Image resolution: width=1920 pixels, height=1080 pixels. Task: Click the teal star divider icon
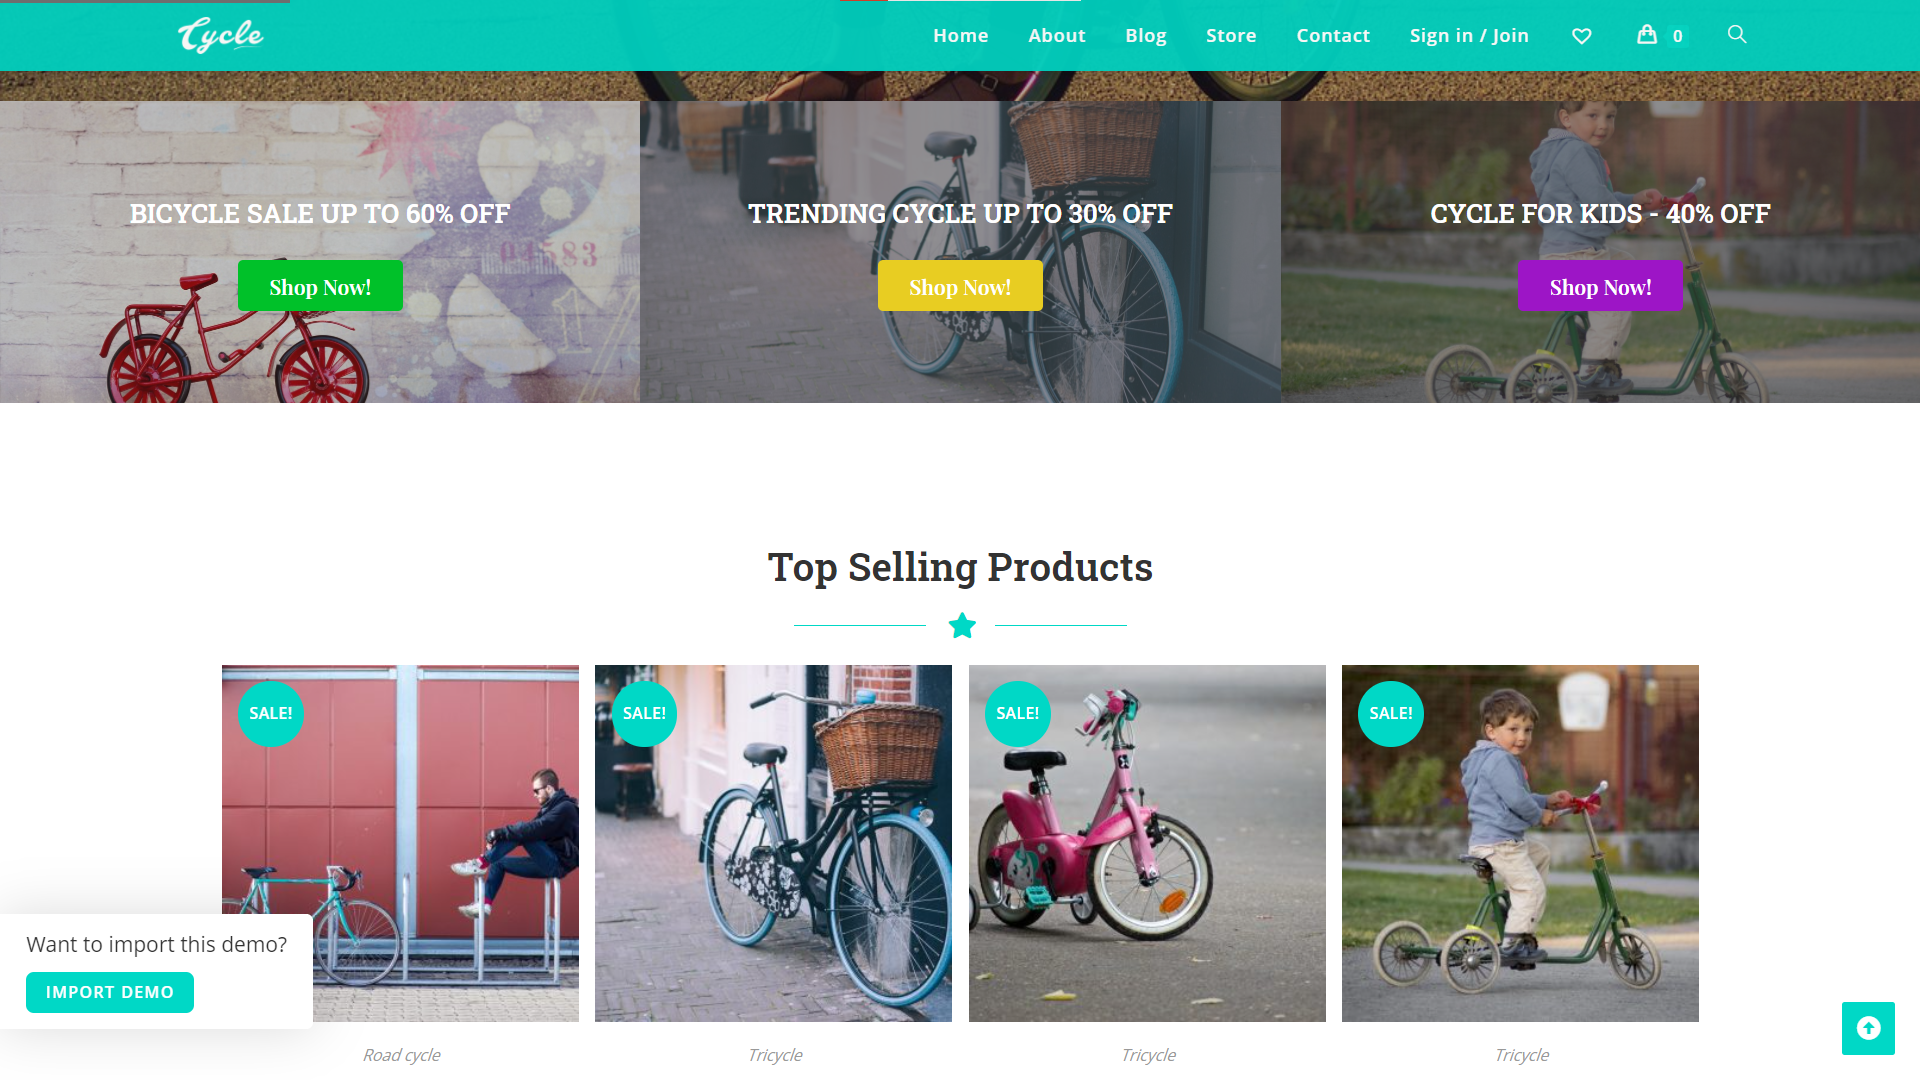click(962, 626)
